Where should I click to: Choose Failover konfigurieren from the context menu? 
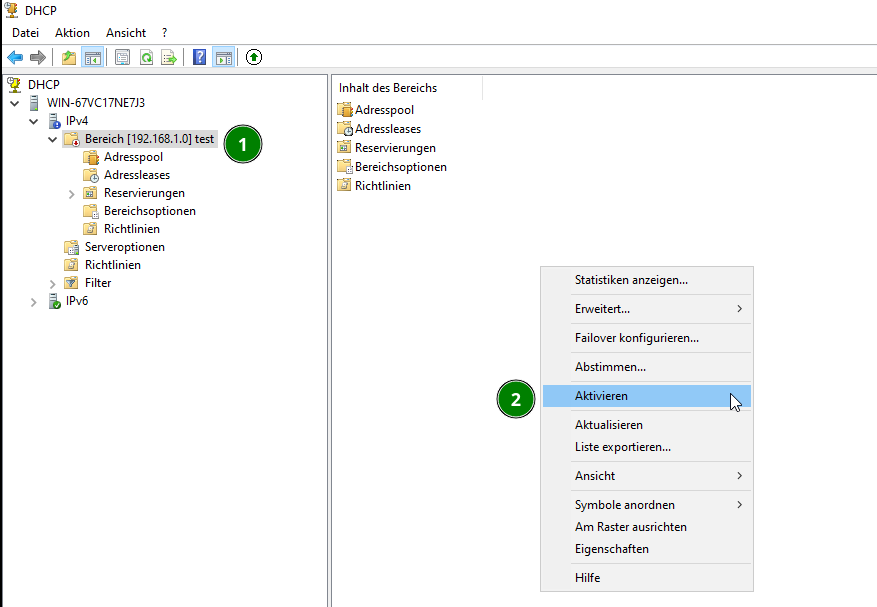point(635,338)
